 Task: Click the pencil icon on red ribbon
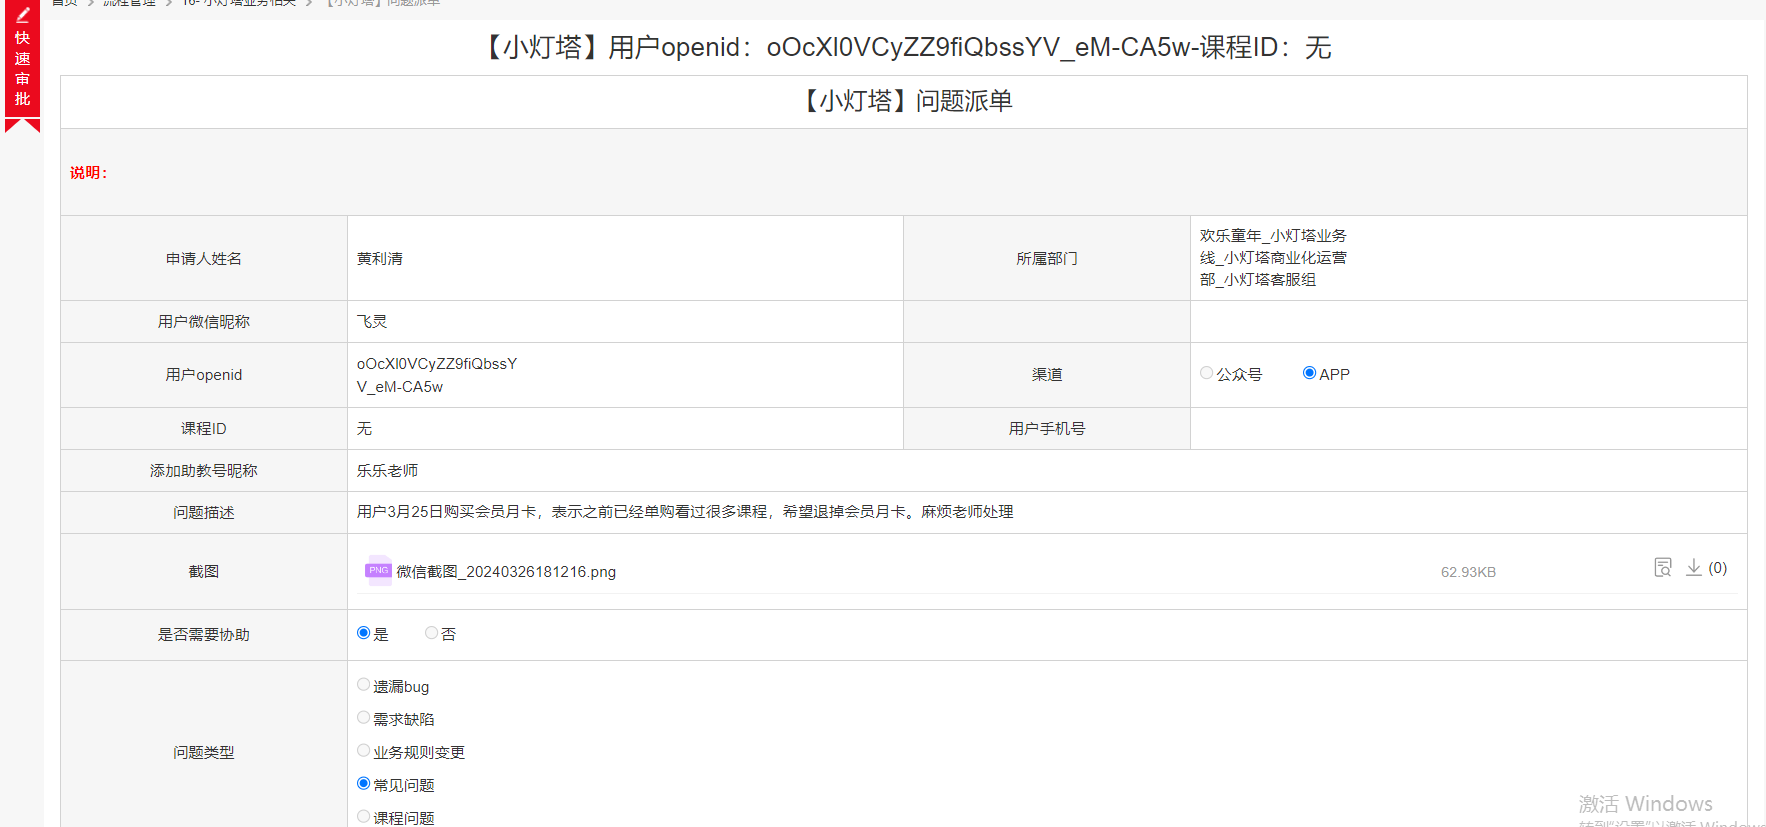click(22, 15)
